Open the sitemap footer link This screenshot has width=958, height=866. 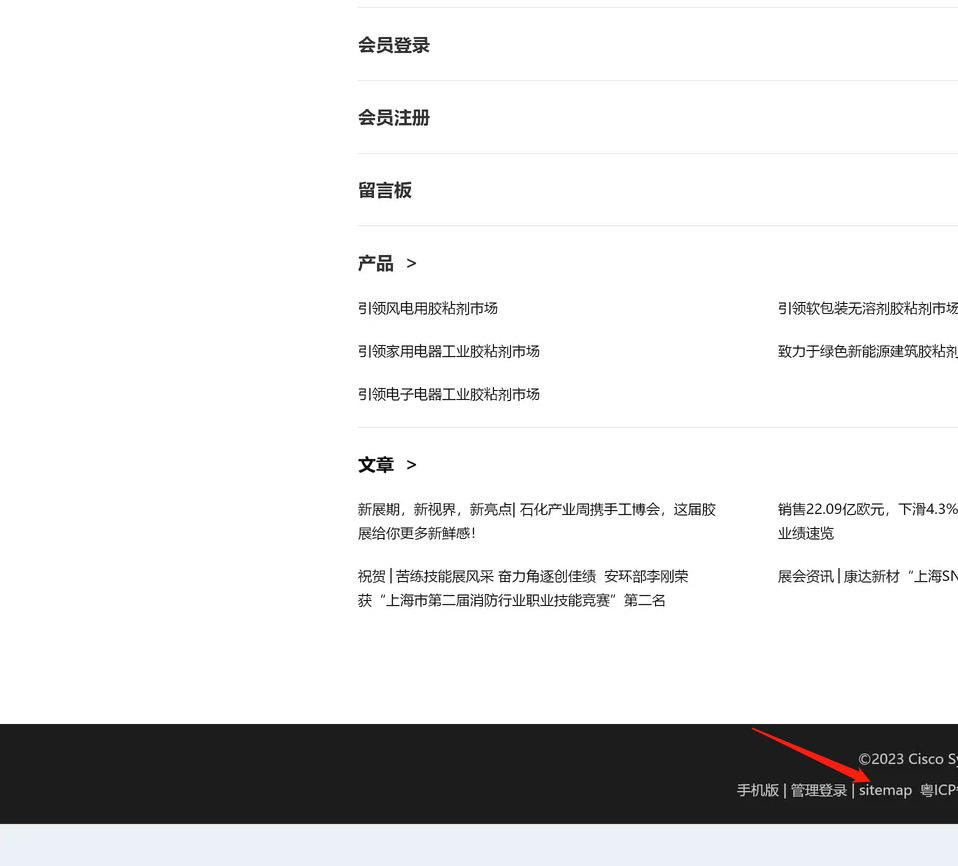(x=885, y=790)
